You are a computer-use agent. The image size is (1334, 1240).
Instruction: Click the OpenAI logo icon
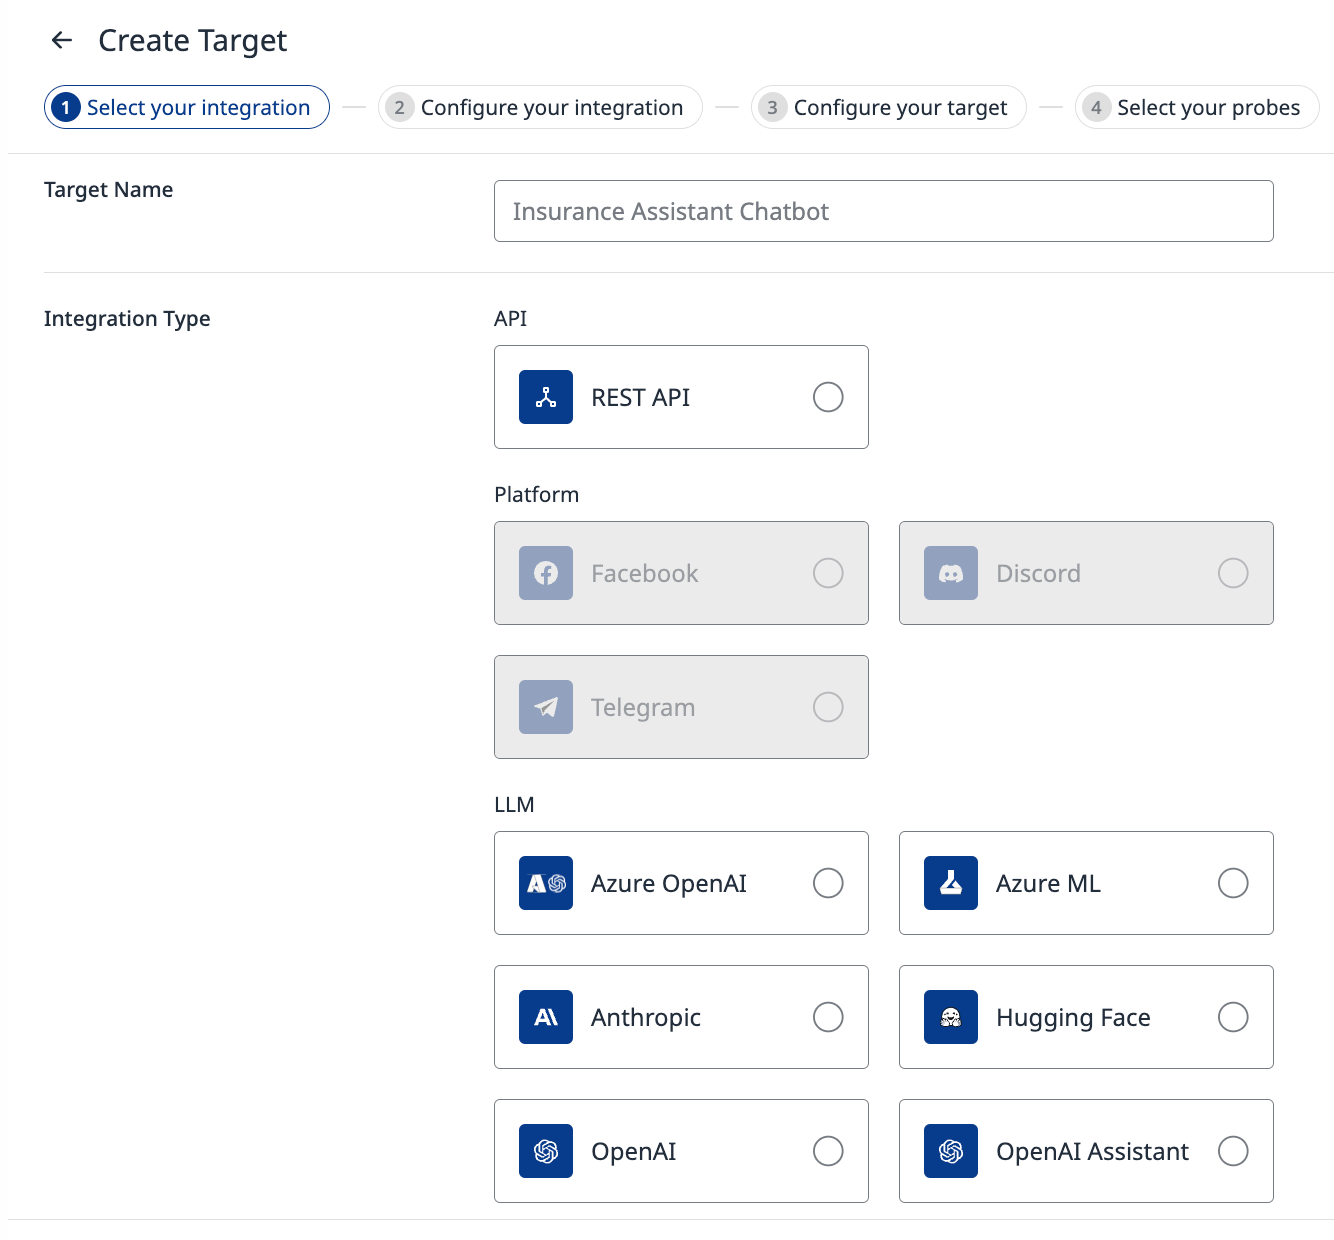(546, 1151)
